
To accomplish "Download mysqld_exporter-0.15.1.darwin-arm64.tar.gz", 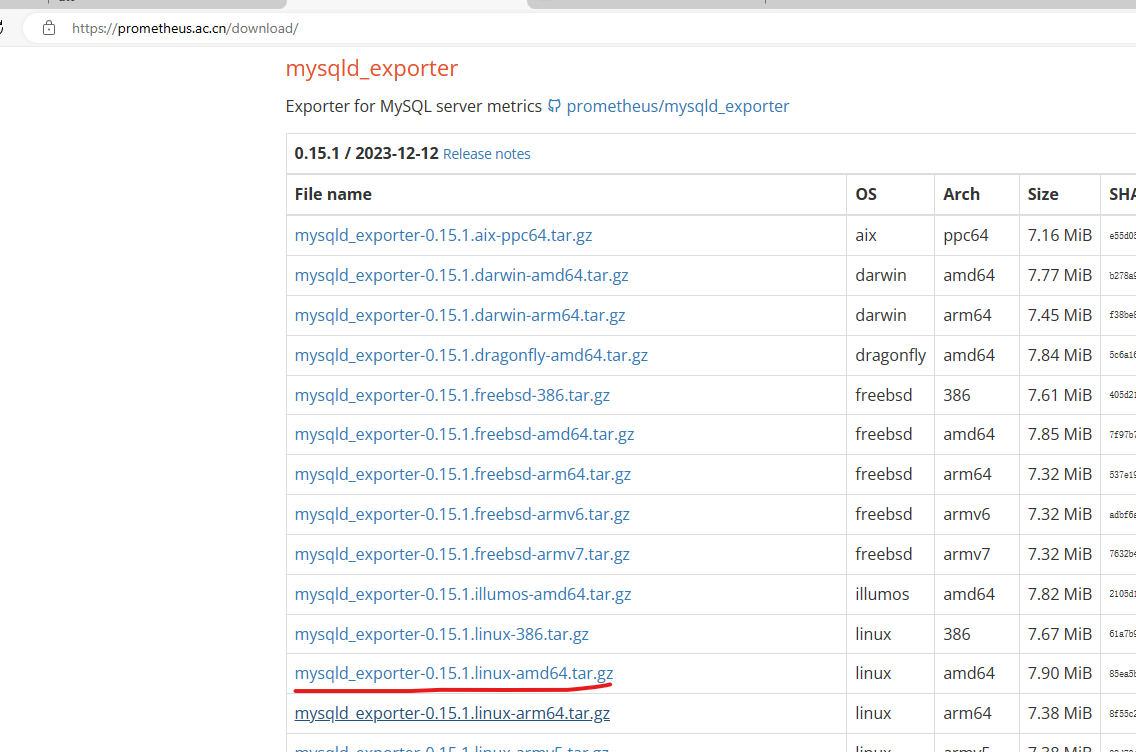I will [x=460, y=315].
